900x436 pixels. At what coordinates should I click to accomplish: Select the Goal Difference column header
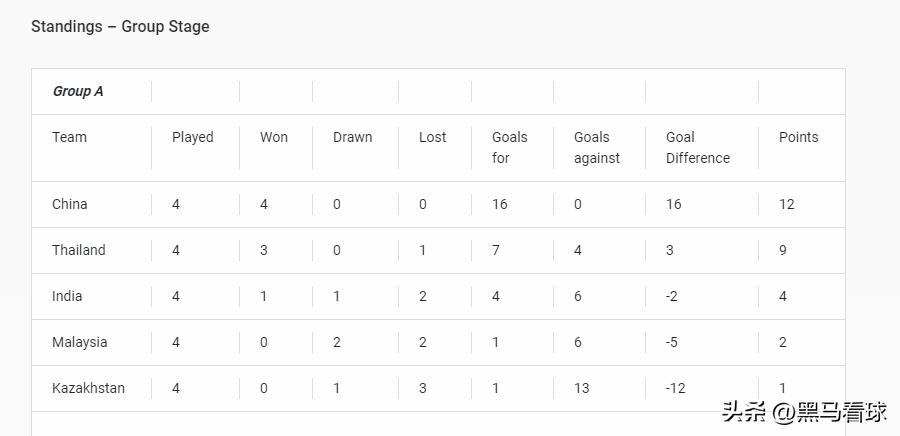click(697, 147)
